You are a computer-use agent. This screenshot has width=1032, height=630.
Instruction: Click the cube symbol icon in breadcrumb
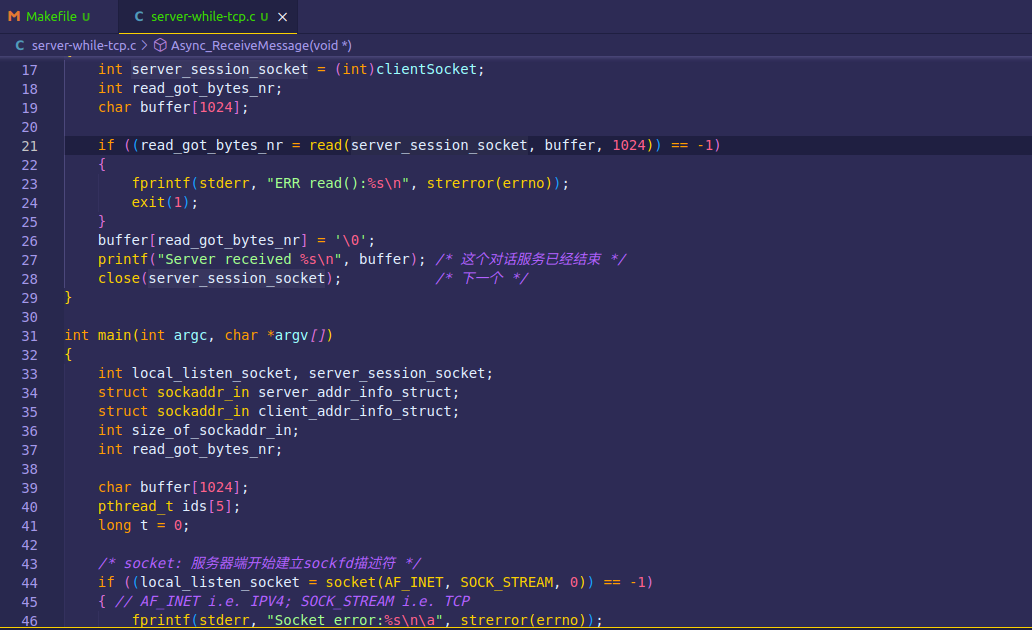point(160,45)
